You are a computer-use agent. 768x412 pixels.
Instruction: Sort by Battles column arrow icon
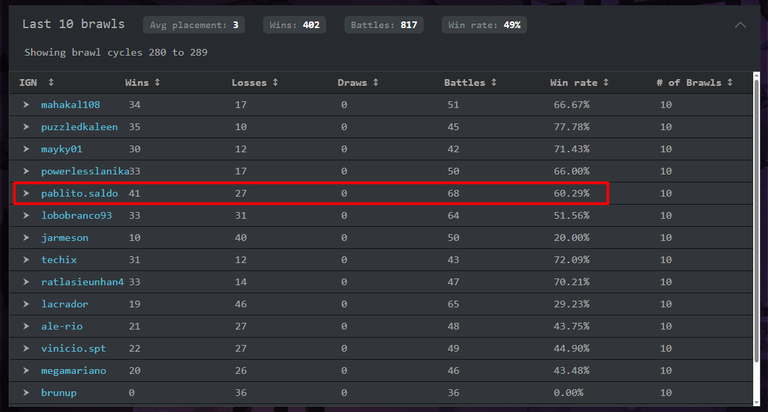click(494, 82)
